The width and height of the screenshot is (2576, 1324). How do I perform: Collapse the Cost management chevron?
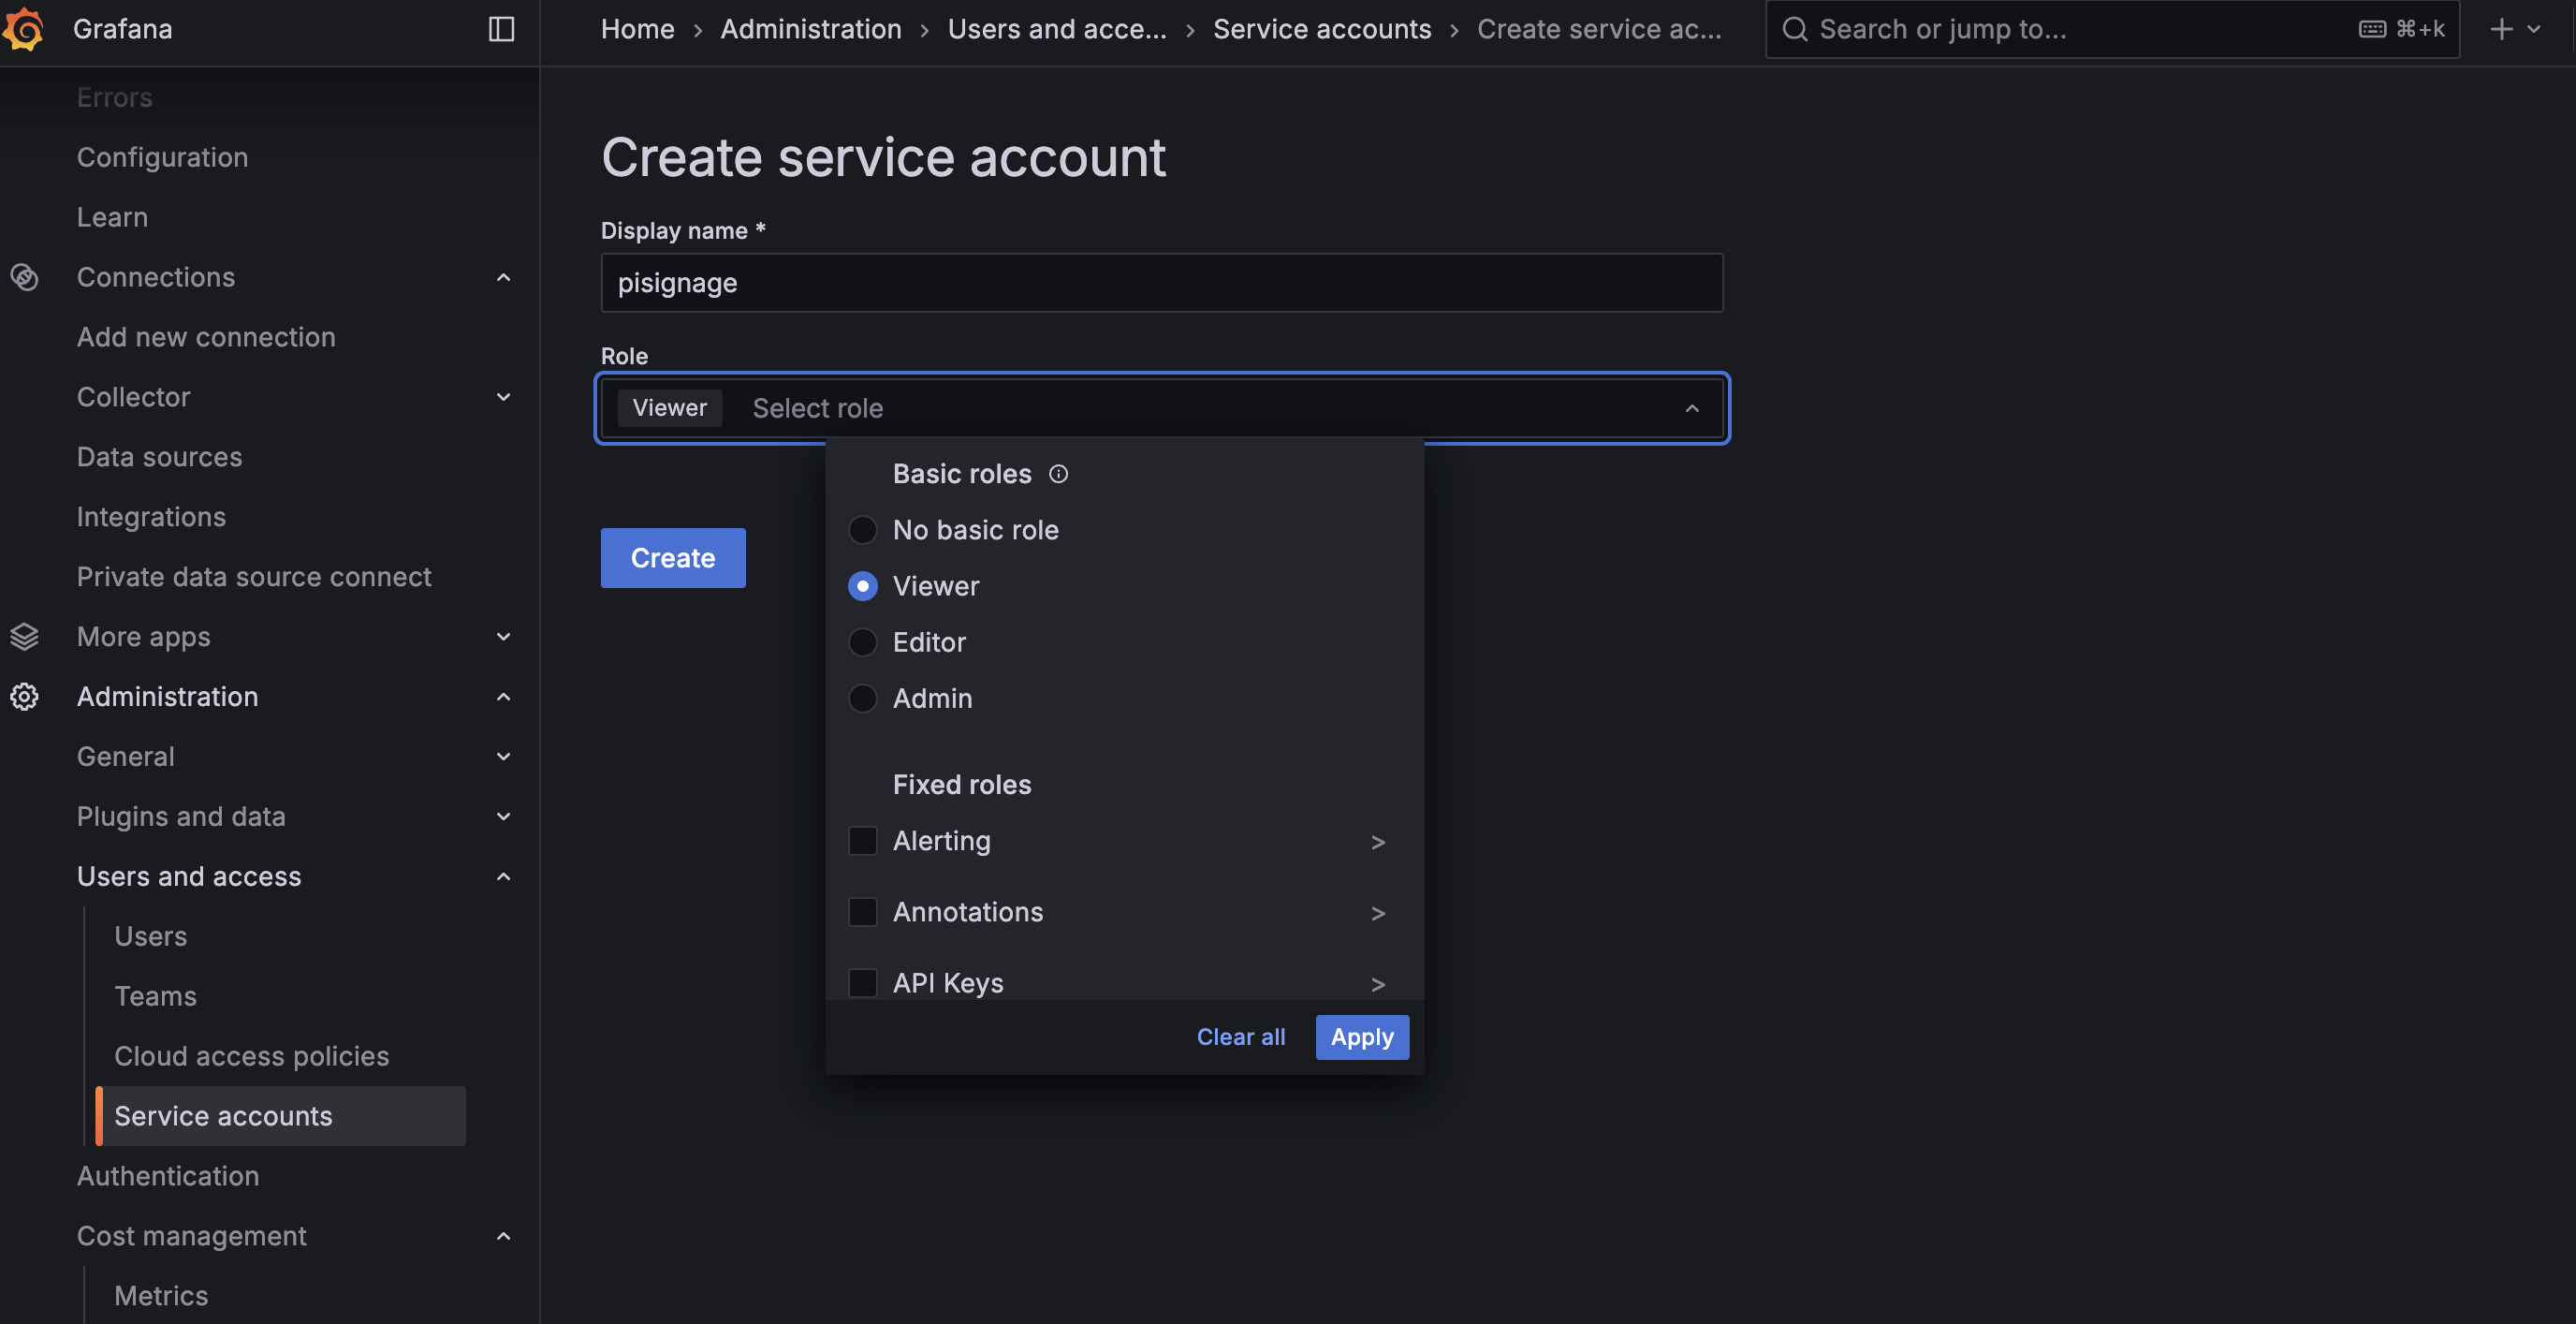click(x=504, y=1237)
